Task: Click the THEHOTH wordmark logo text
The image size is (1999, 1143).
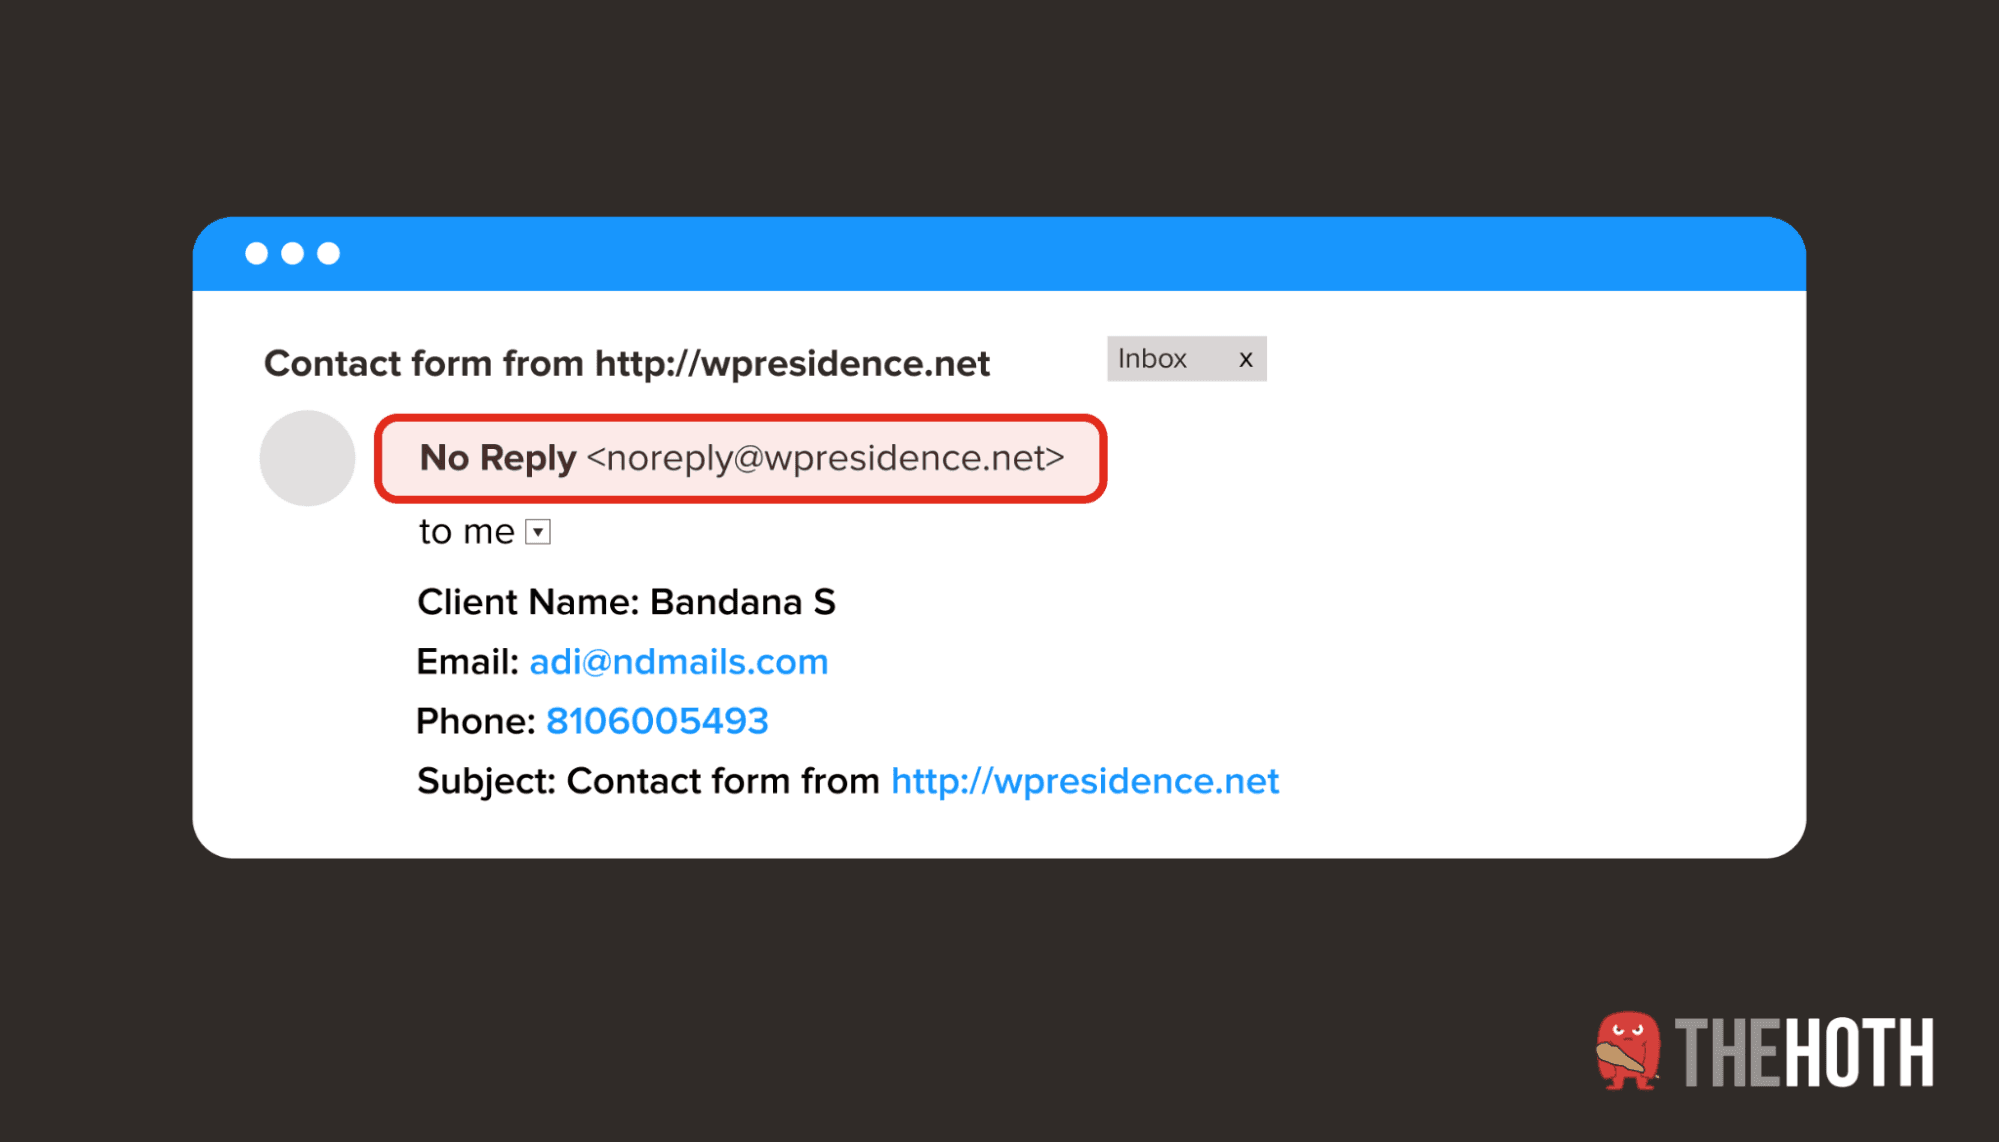Action: pos(1804,1052)
